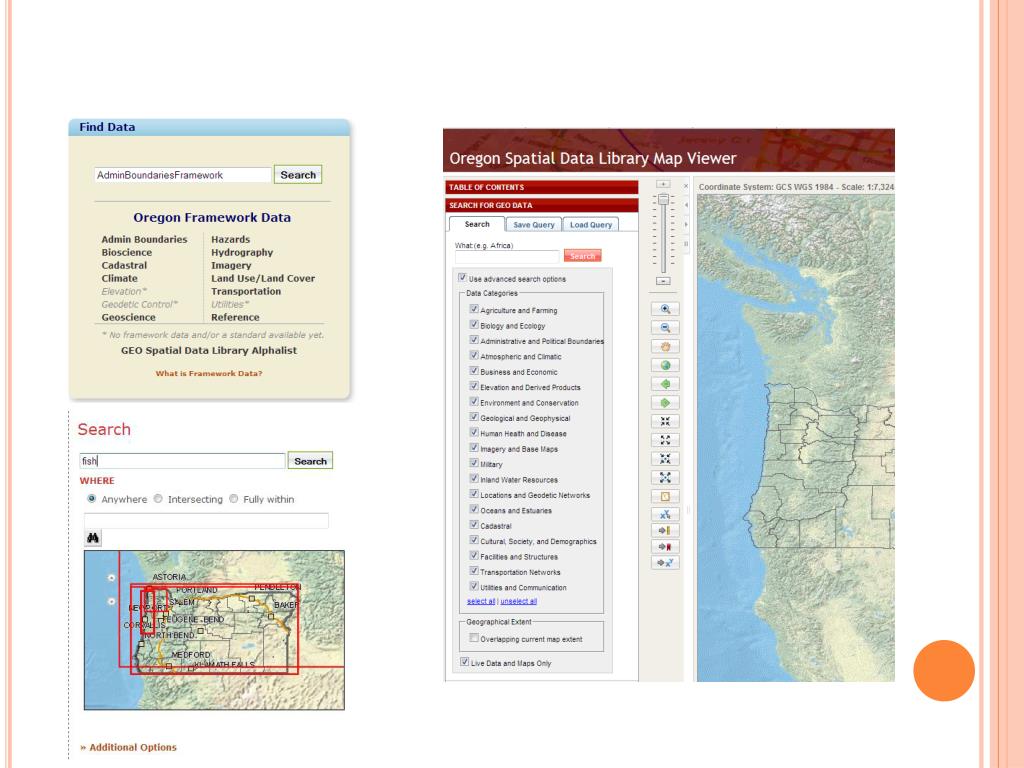Click the globe full extent icon
The image size is (1024, 768).
[x=665, y=366]
